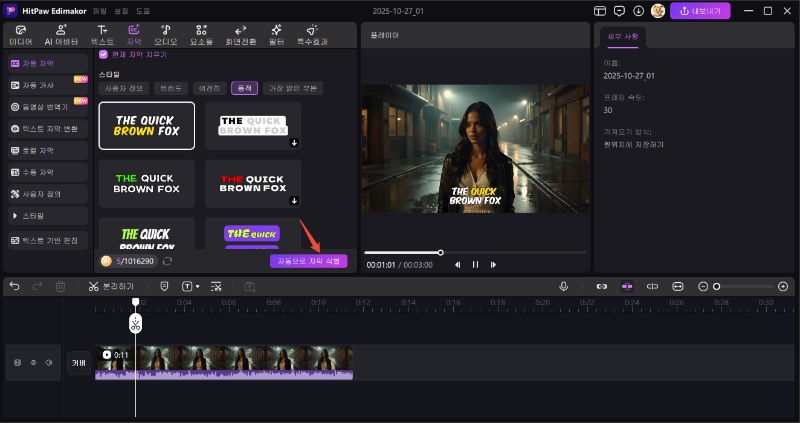
Task: Click the microphone voice-over icon
Action: pos(564,286)
